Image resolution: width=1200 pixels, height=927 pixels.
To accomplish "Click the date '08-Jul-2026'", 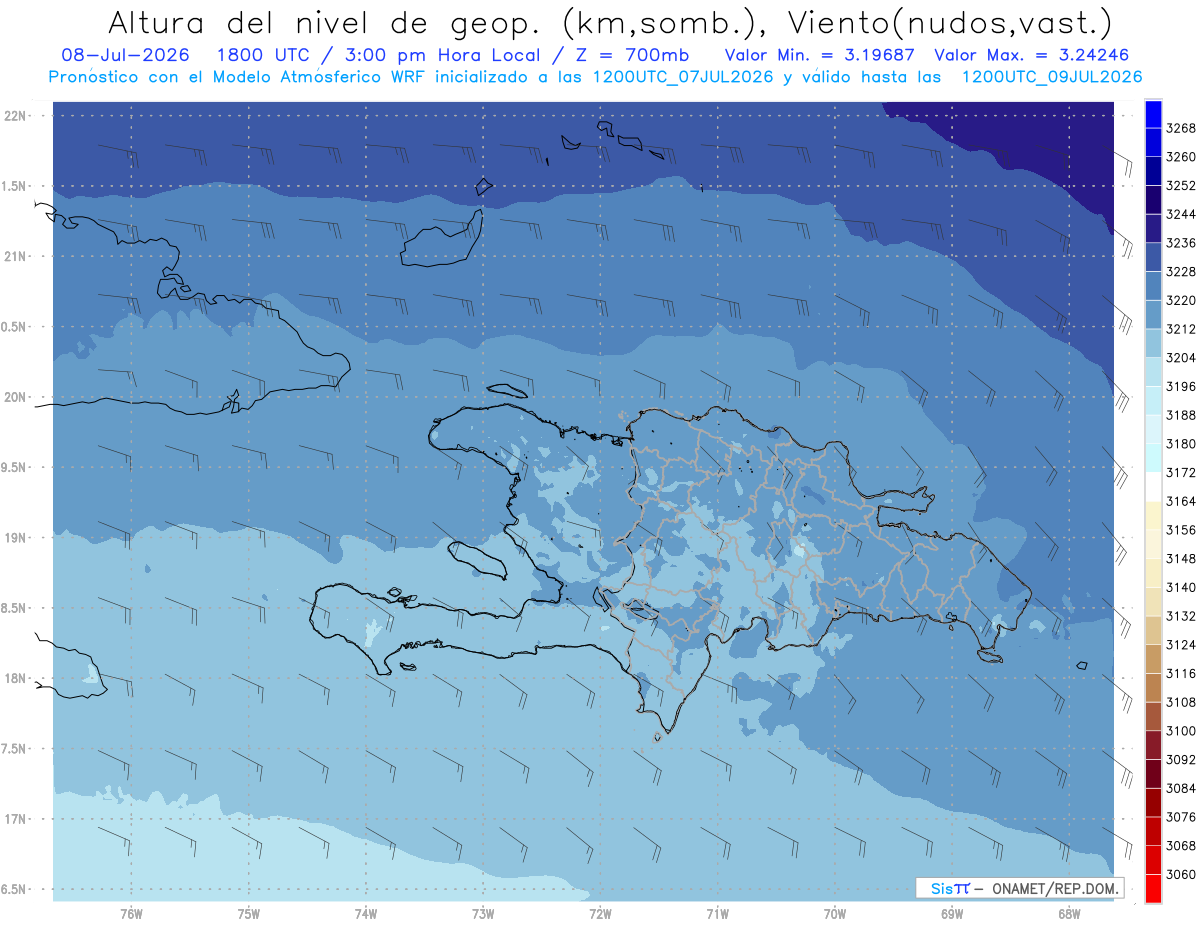I will (125, 55).
